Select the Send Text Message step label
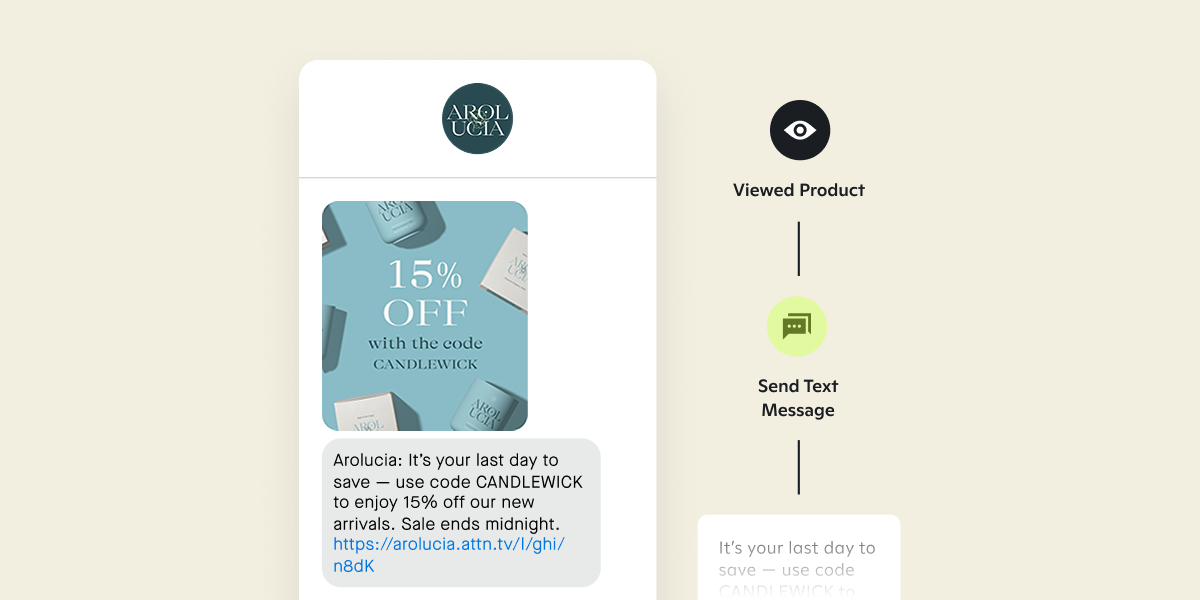This screenshot has height=600, width=1200. [798, 398]
